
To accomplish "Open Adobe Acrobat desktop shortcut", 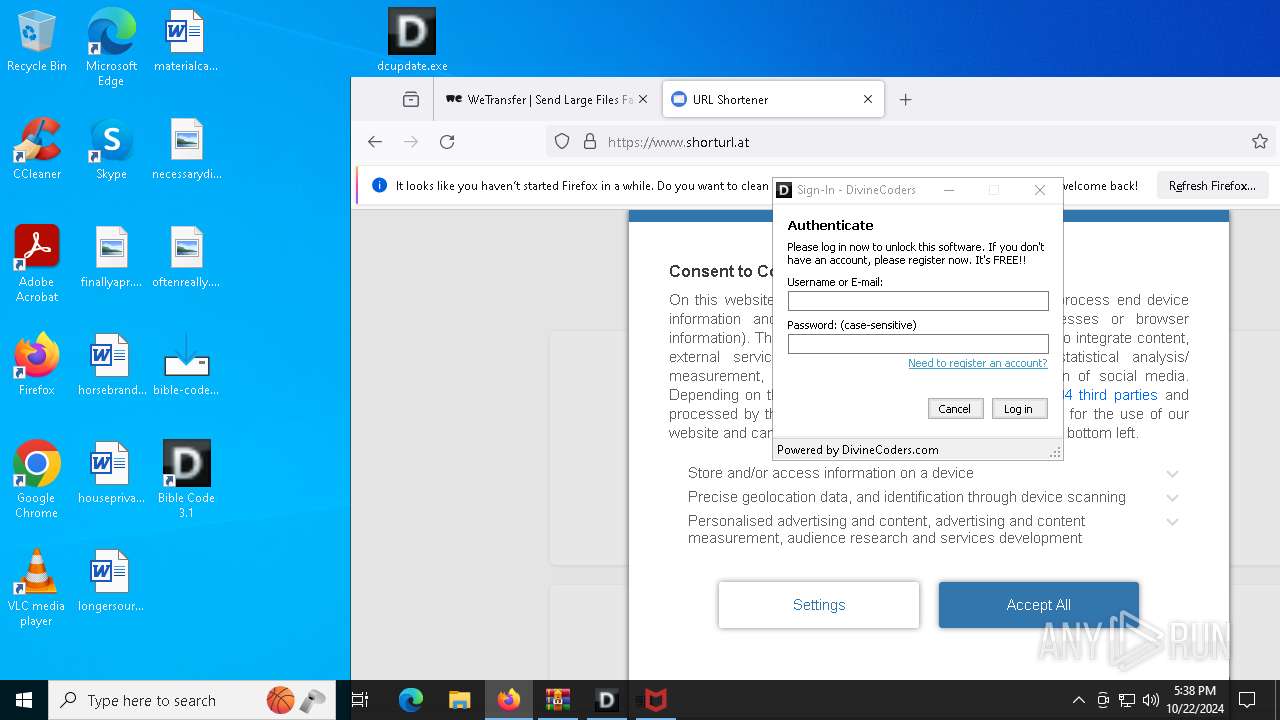I will click(37, 264).
